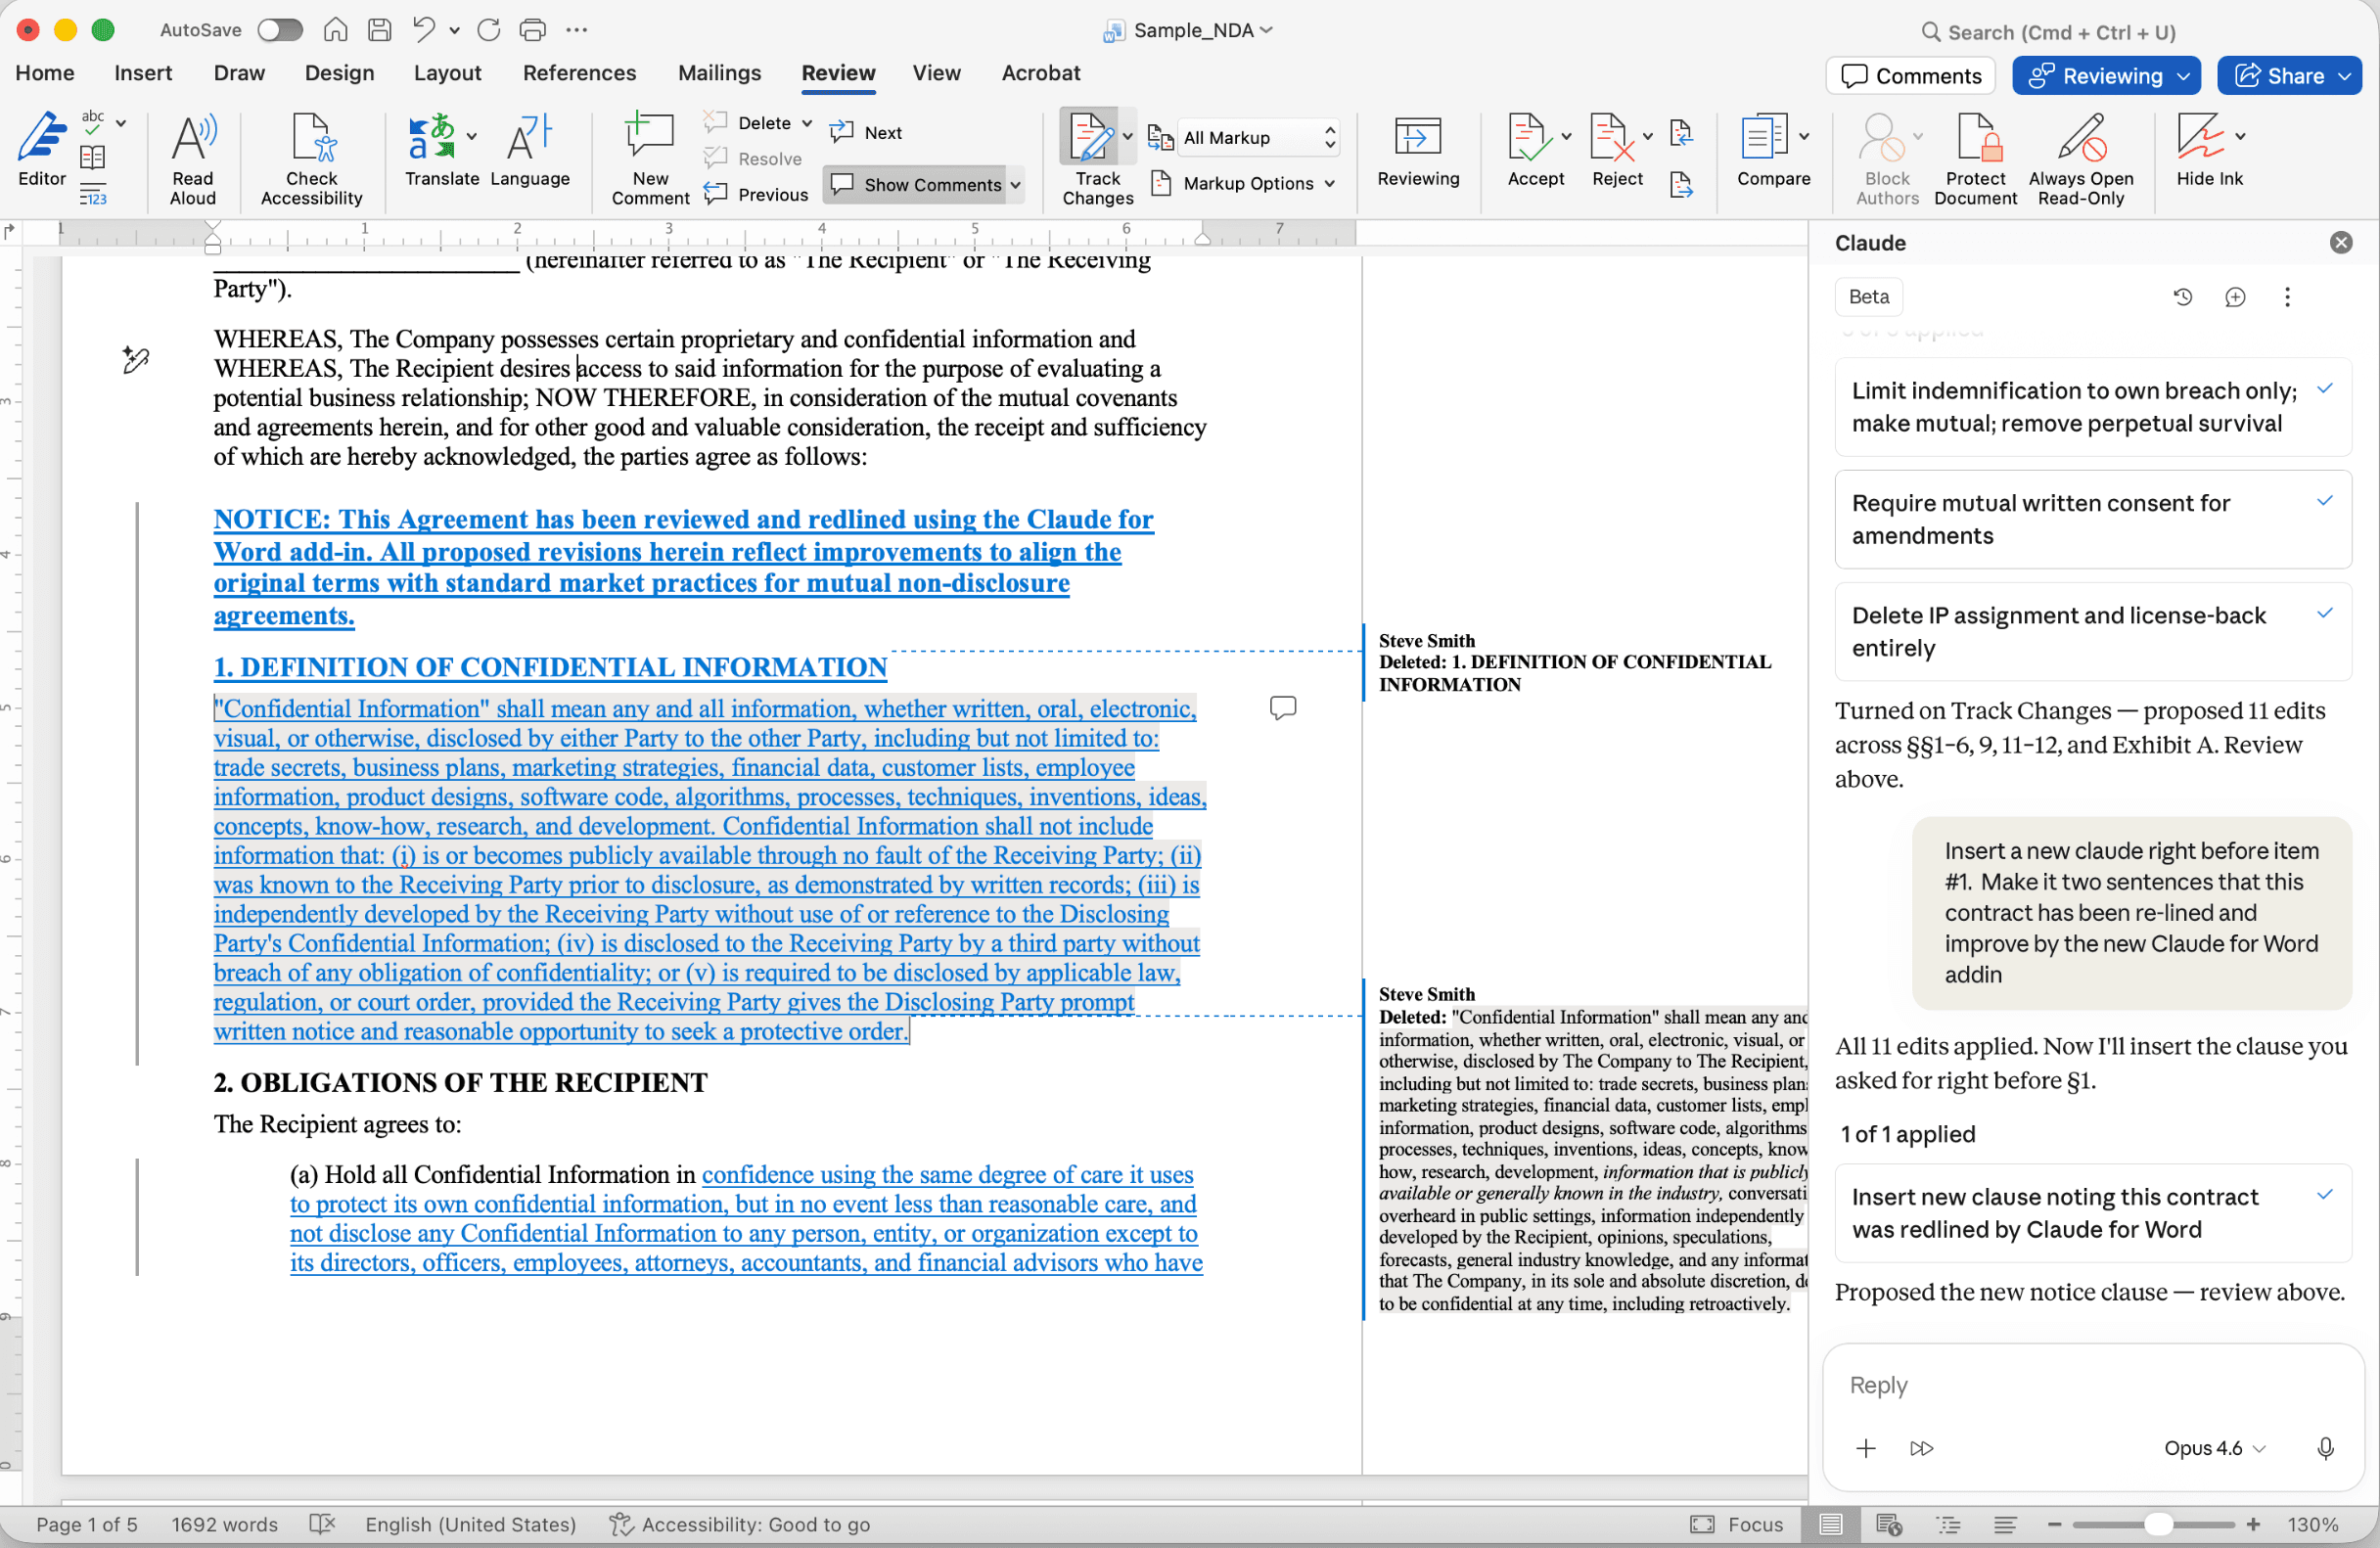Click the zoom out minus button
This screenshot has height=1548, width=2380.
[x=2055, y=1524]
